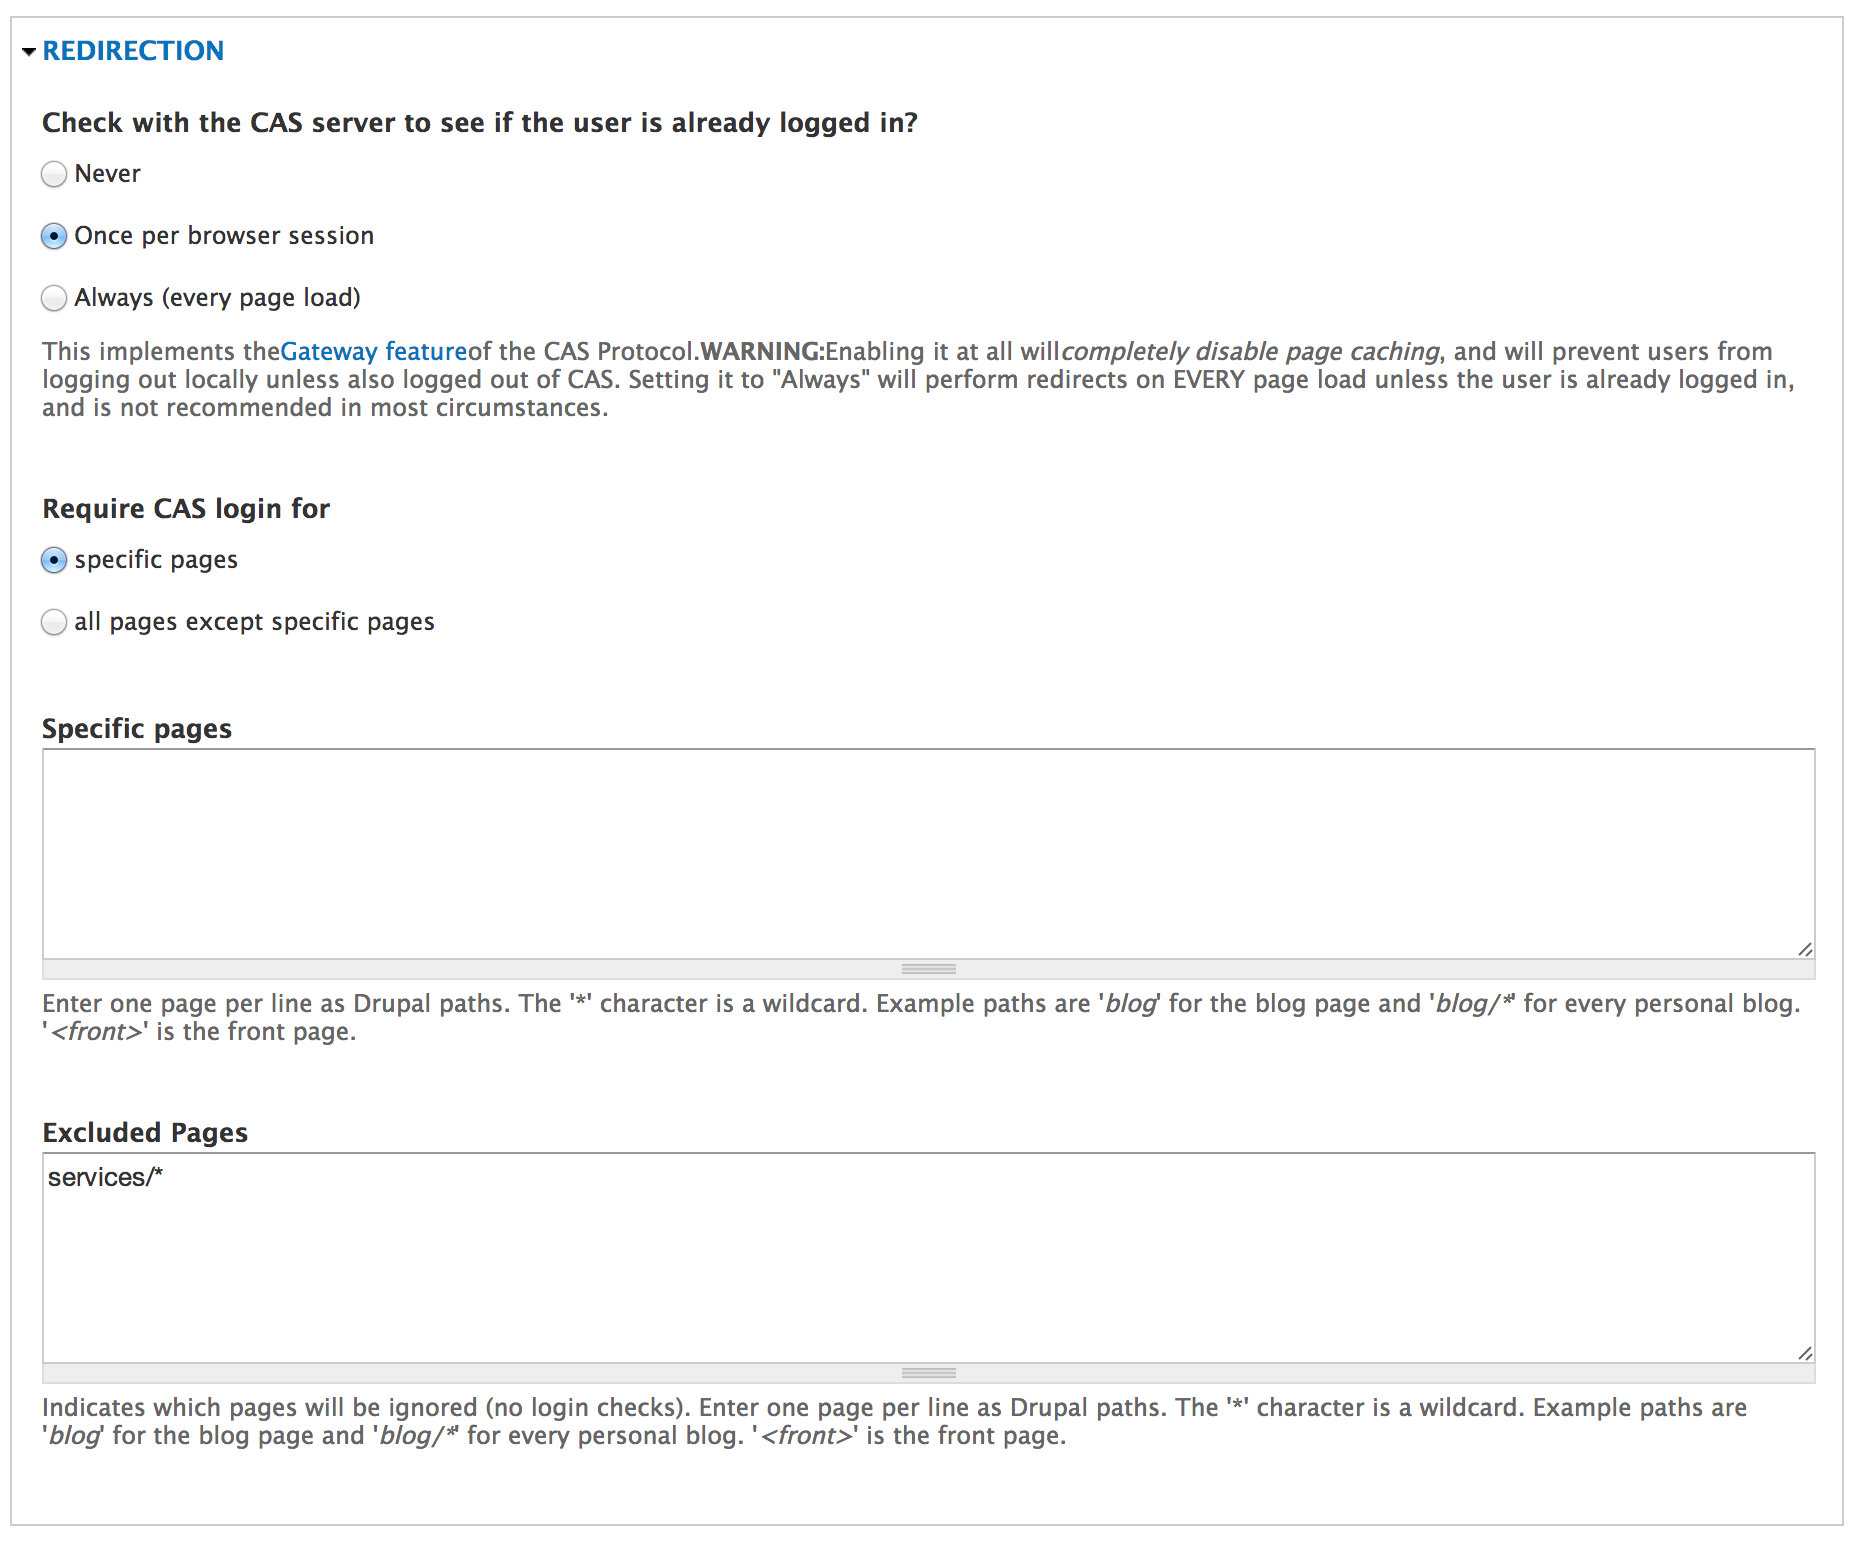This screenshot has width=1854, height=1542.
Task: Click the REDIRECTION fieldset title
Action: pos(133,51)
